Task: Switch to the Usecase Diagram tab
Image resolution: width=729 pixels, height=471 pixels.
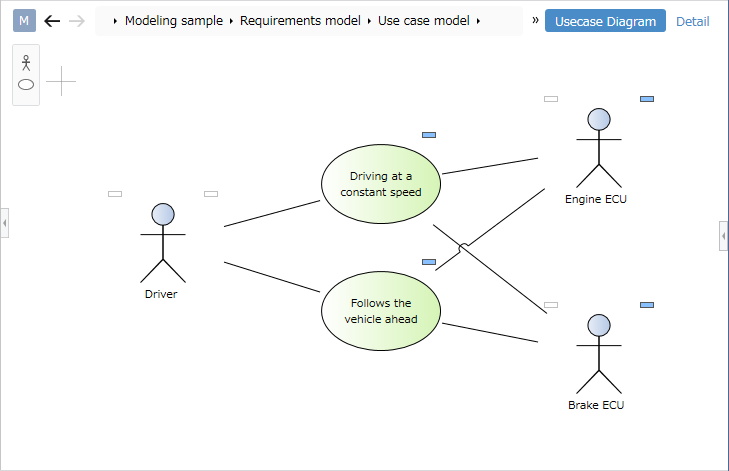Action: pyautogui.click(x=605, y=21)
